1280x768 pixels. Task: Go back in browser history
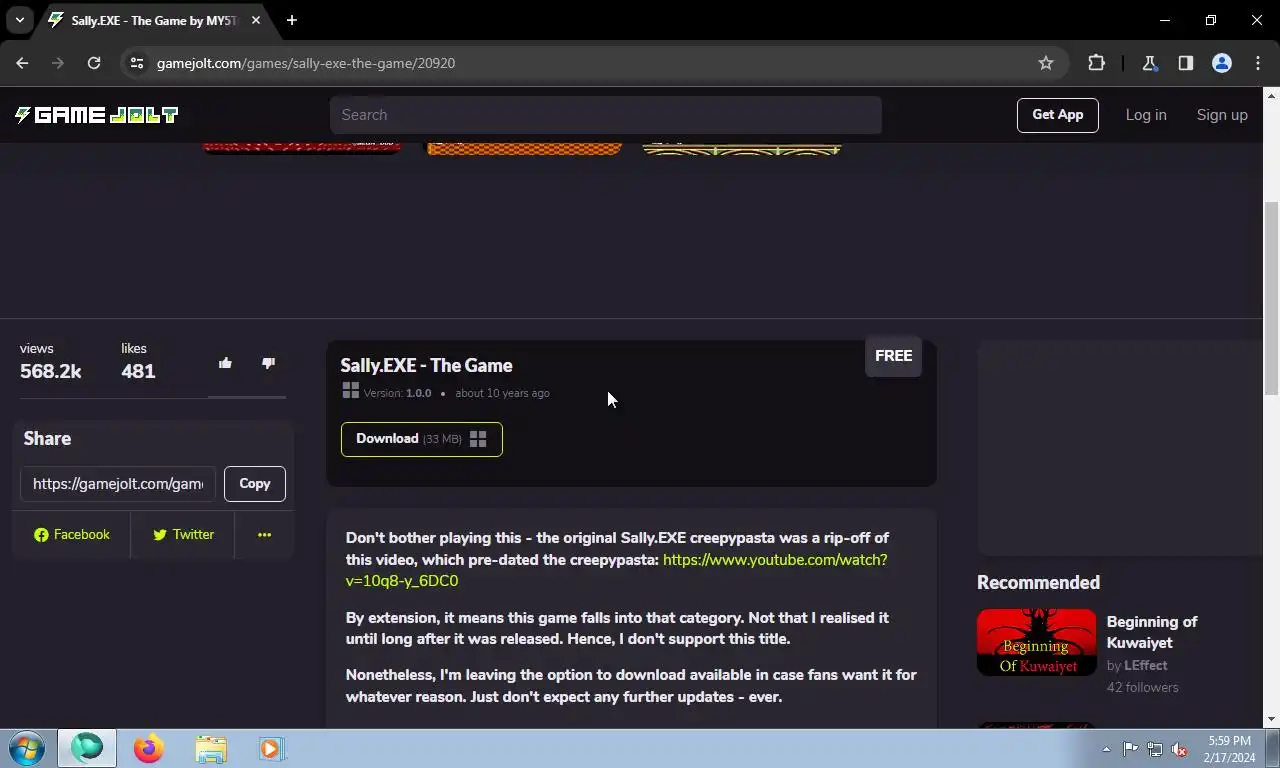pos(22,63)
